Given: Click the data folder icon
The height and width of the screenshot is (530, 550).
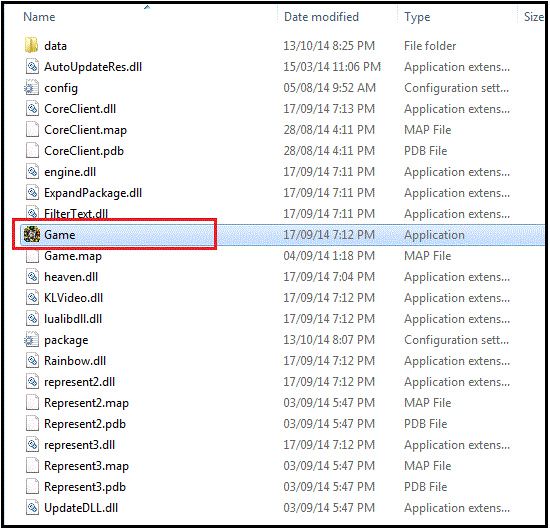Looking at the screenshot, I should (32, 46).
